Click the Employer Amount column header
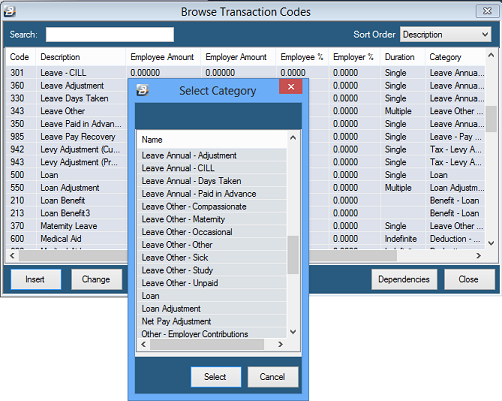 coord(238,57)
